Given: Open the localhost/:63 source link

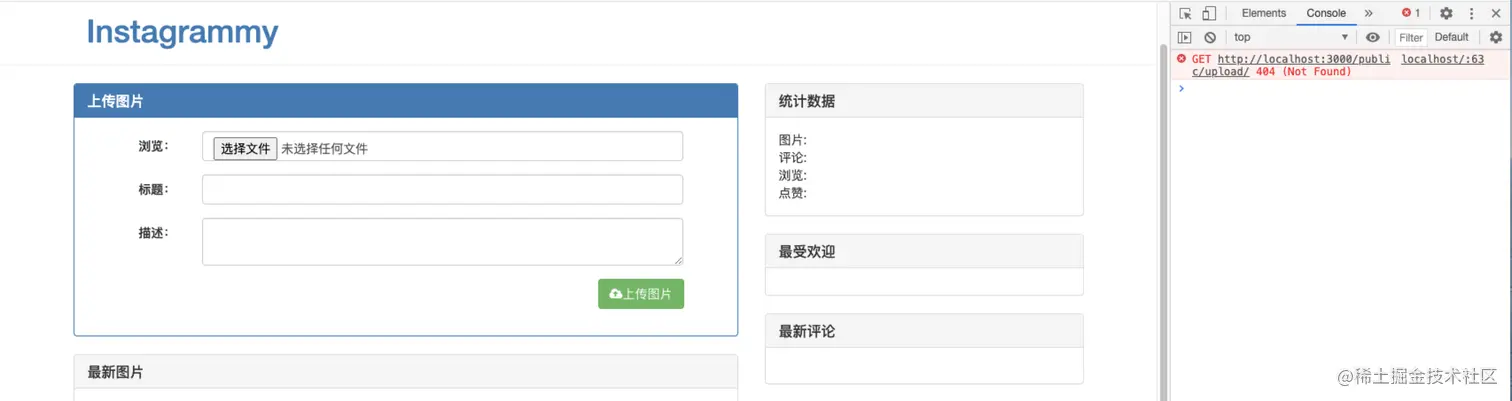Looking at the screenshot, I should pyautogui.click(x=1443, y=59).
